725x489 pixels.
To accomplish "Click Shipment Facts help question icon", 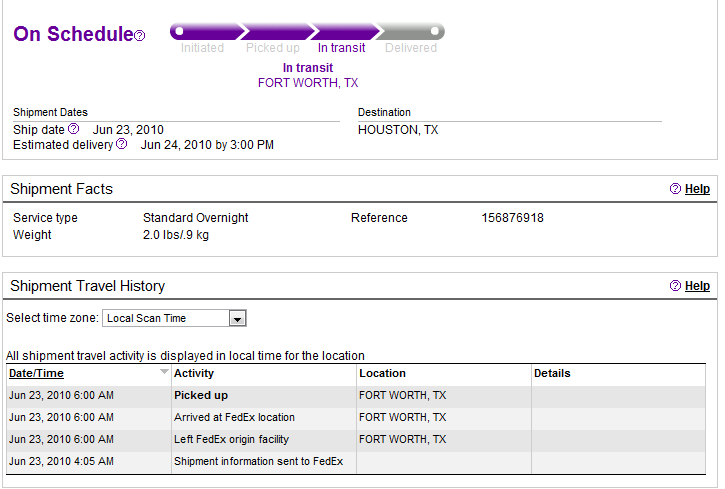I will click(675, 189).
